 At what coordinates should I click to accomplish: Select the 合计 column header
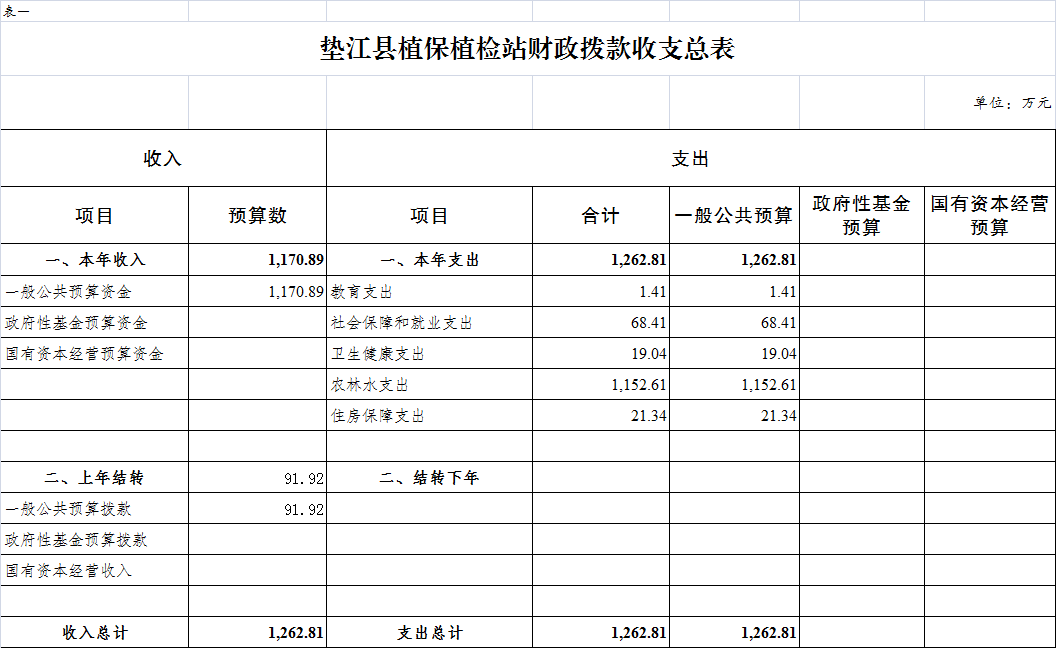click(x=601, y=216)
